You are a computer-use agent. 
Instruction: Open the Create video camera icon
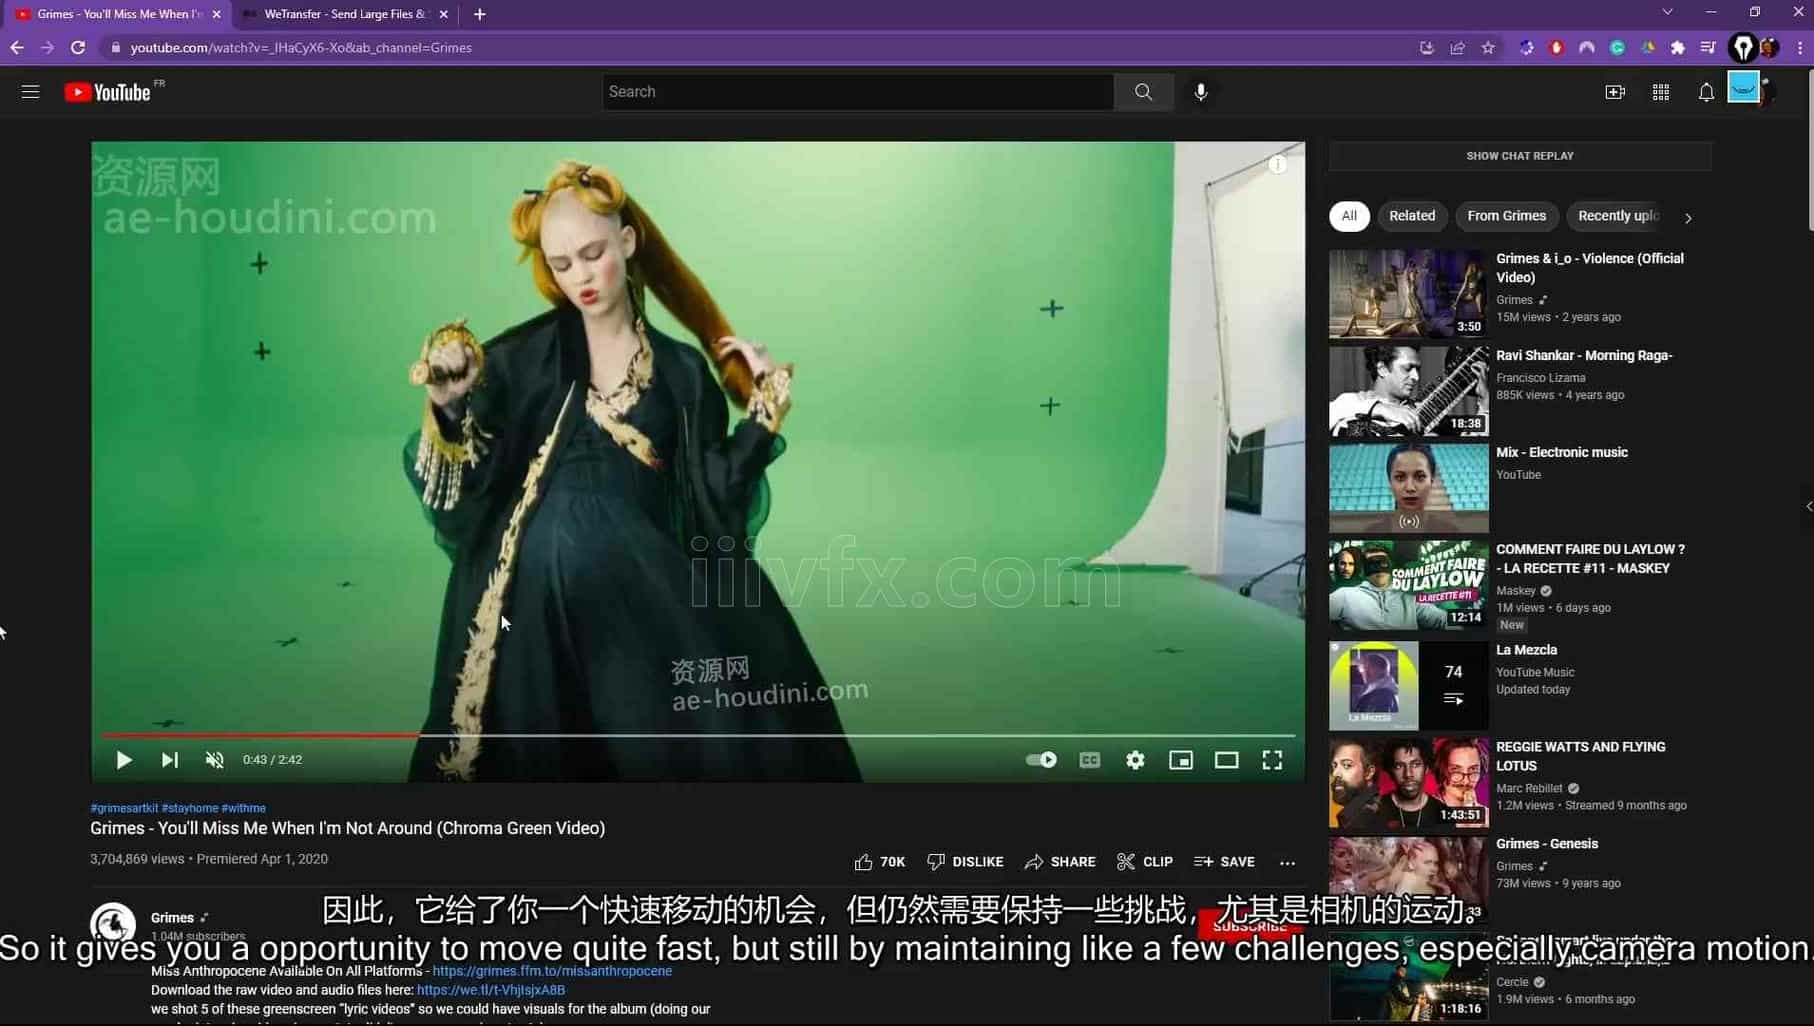click(x=1615, y=92)
